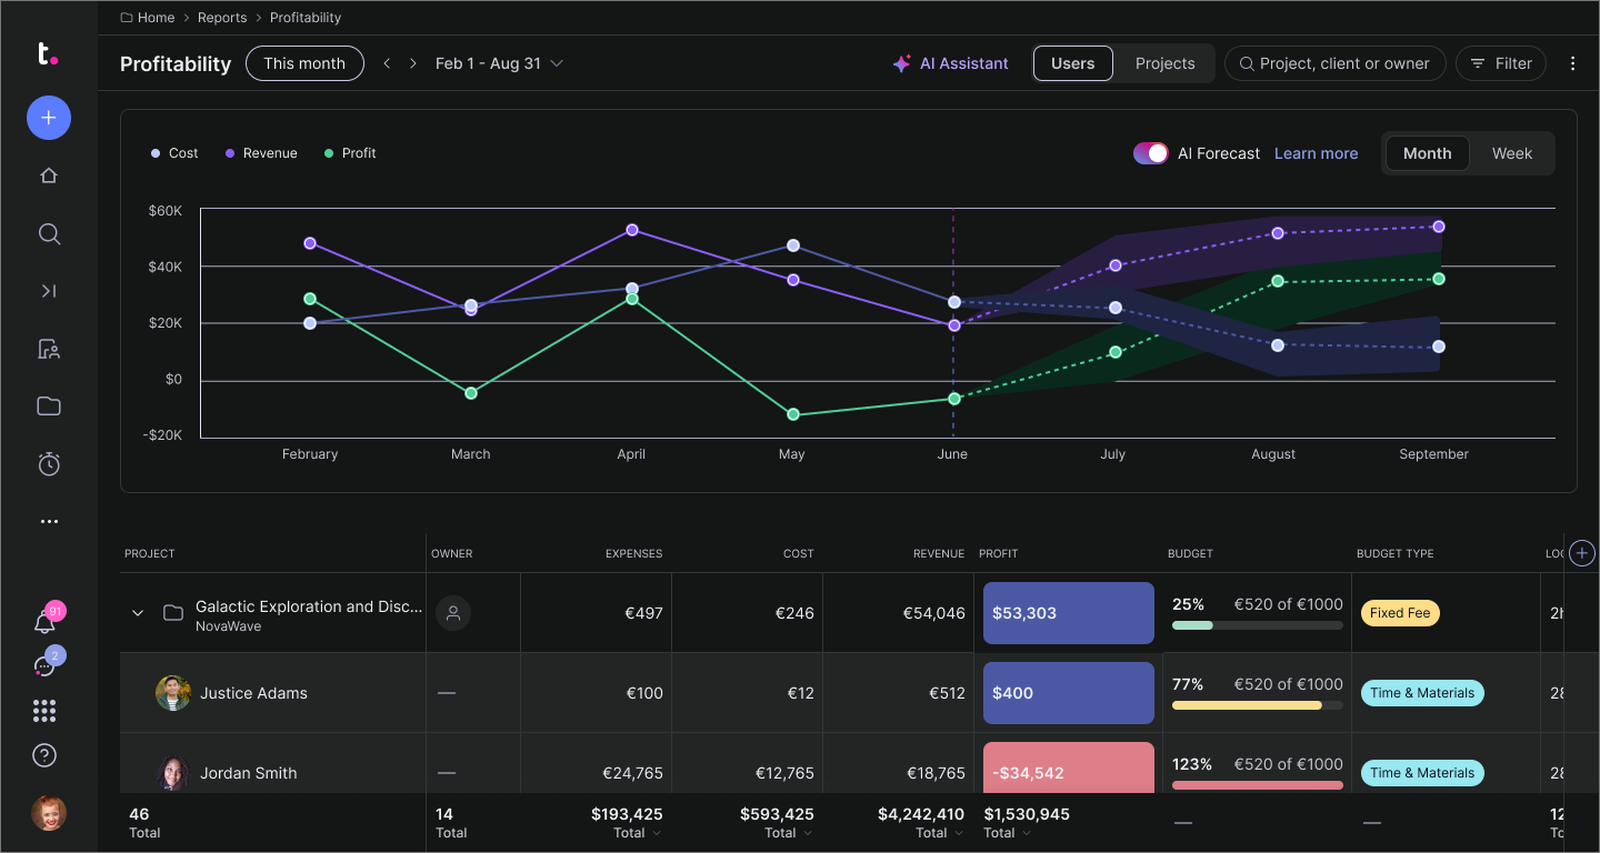
Task: Select the Month chart view
Action: (x=1427, y=153)
